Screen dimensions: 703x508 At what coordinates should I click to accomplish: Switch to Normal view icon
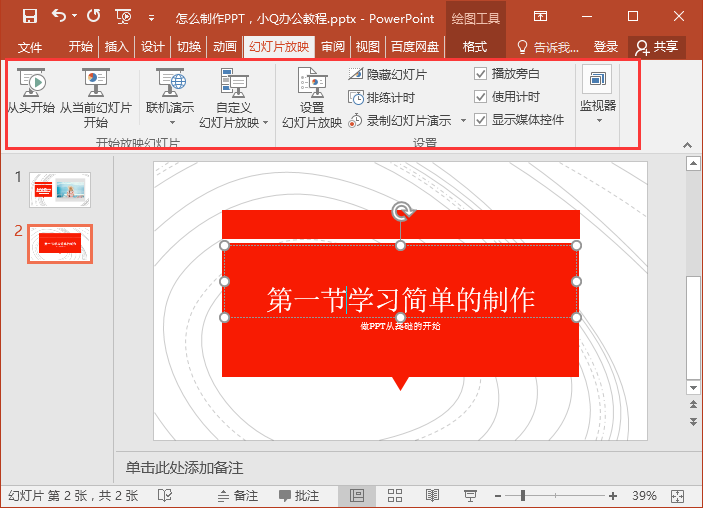(x=357, y=496)
